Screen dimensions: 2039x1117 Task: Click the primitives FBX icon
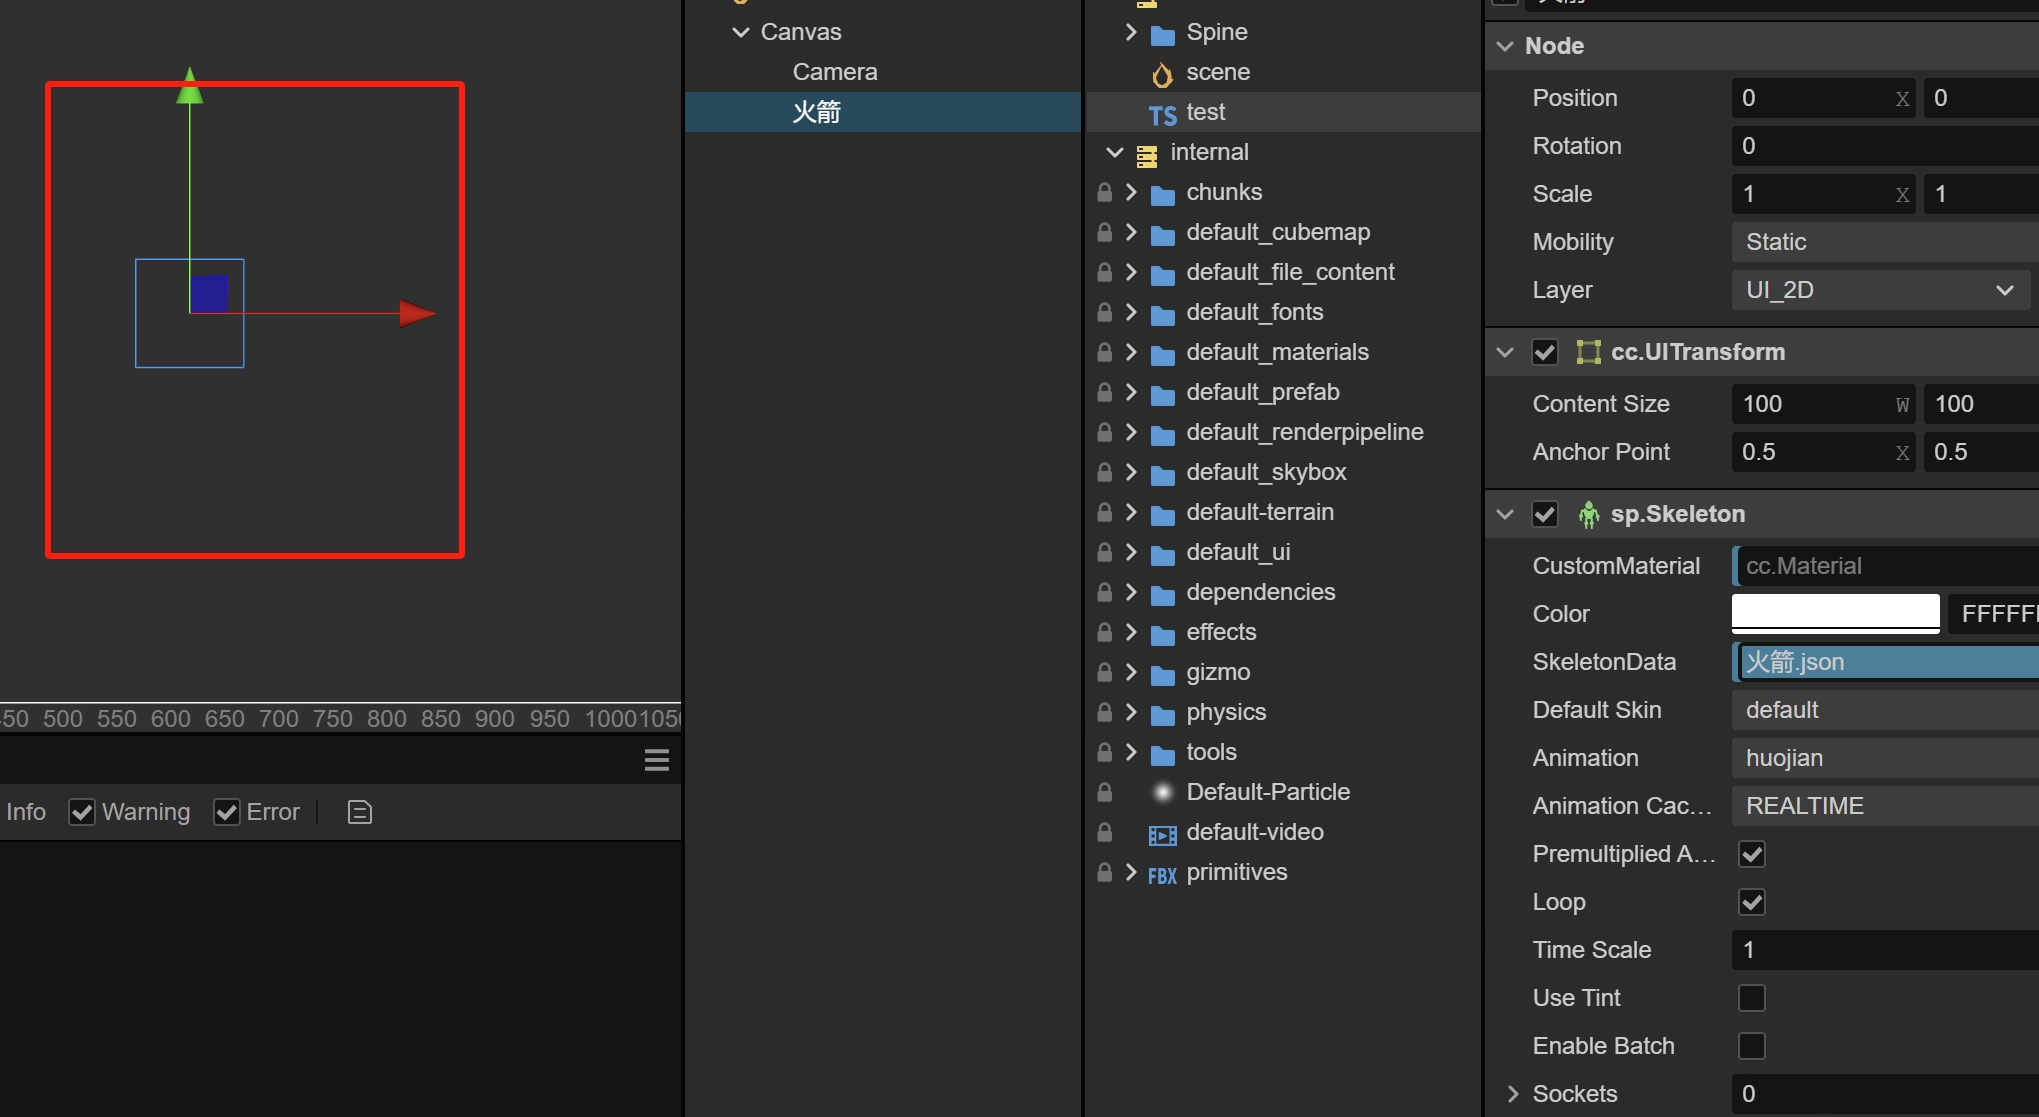coord(1162,875)
